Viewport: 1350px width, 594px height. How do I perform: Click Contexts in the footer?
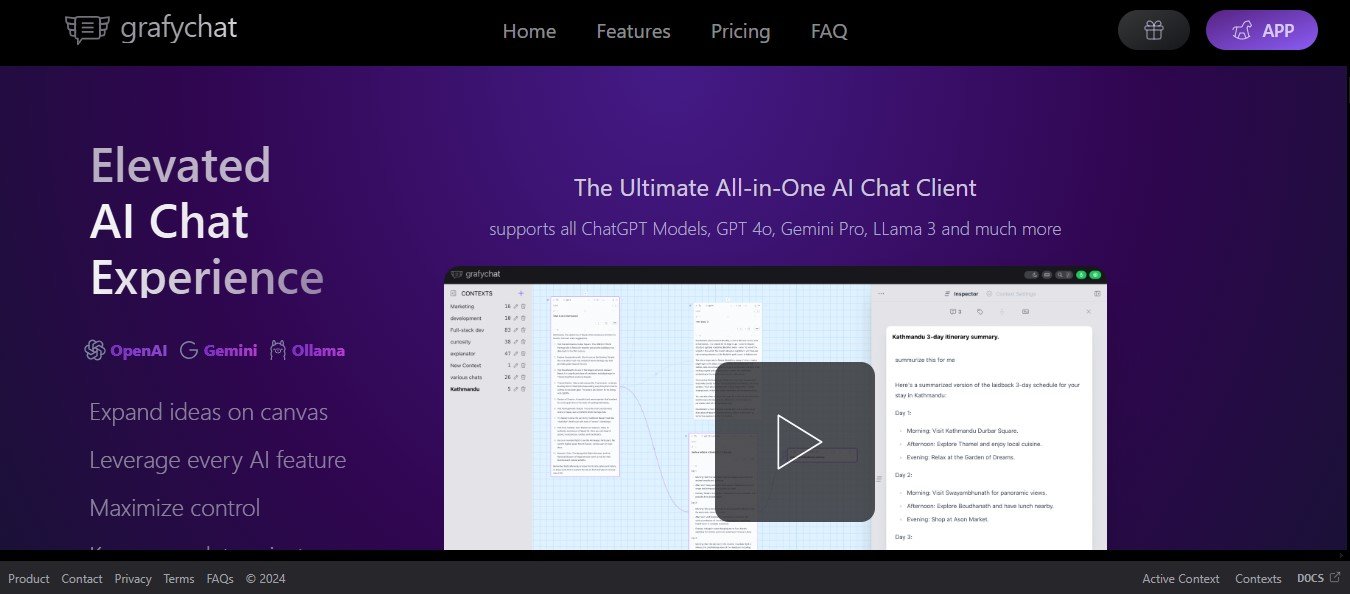click(1258, 578)
